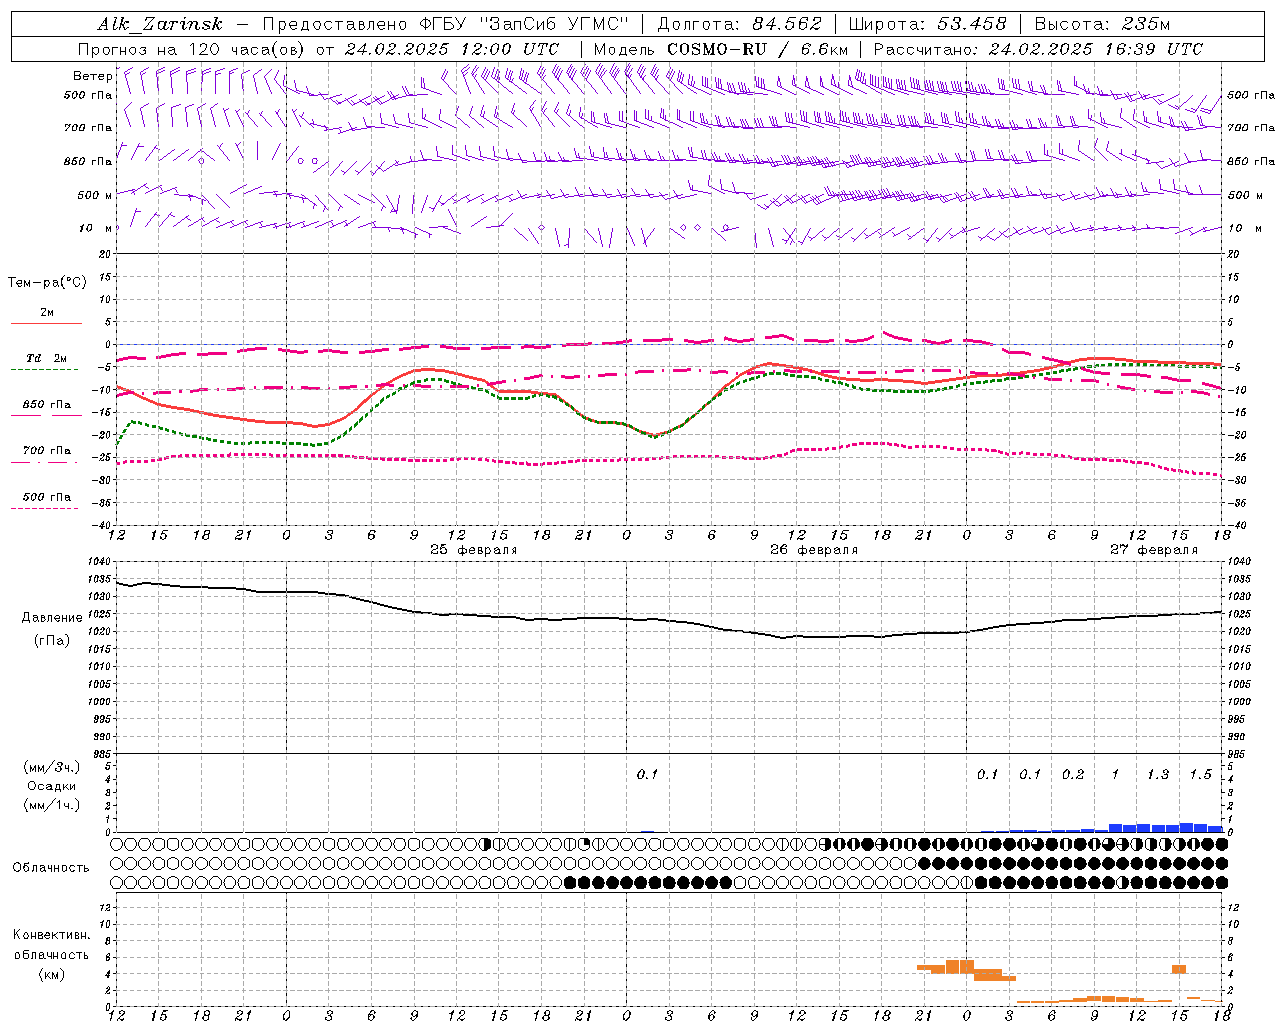Screen dimensions: 1280x1024
Task: Click the station name Alk_Zarinsk in the header
Action: tap(160, 24)
